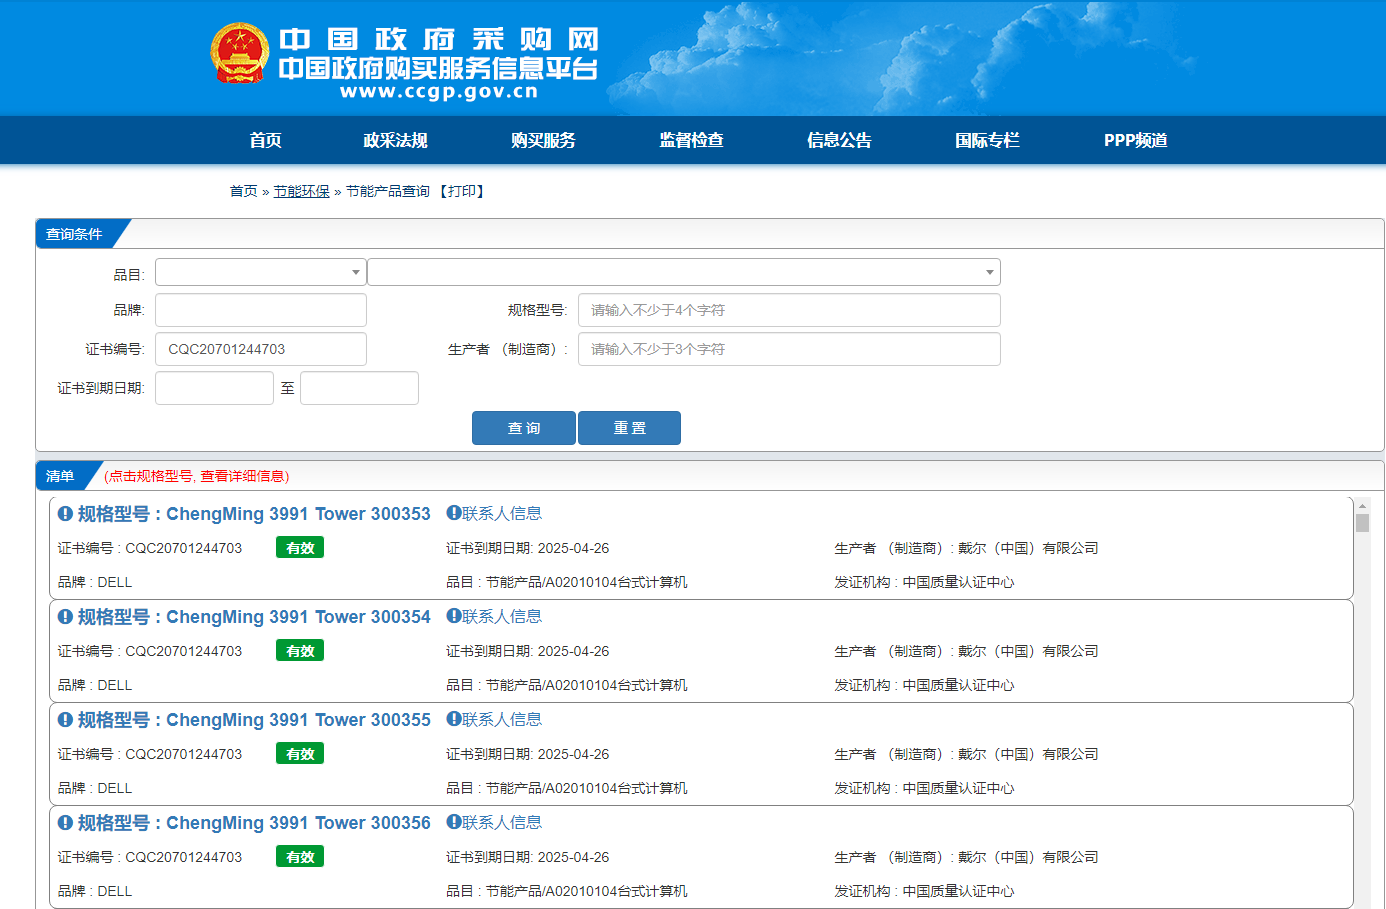The width and height of the screenshot is (1386, 909).
Task: Open the 政采法规 navigation menu
Action: click(x=395, y=140)
